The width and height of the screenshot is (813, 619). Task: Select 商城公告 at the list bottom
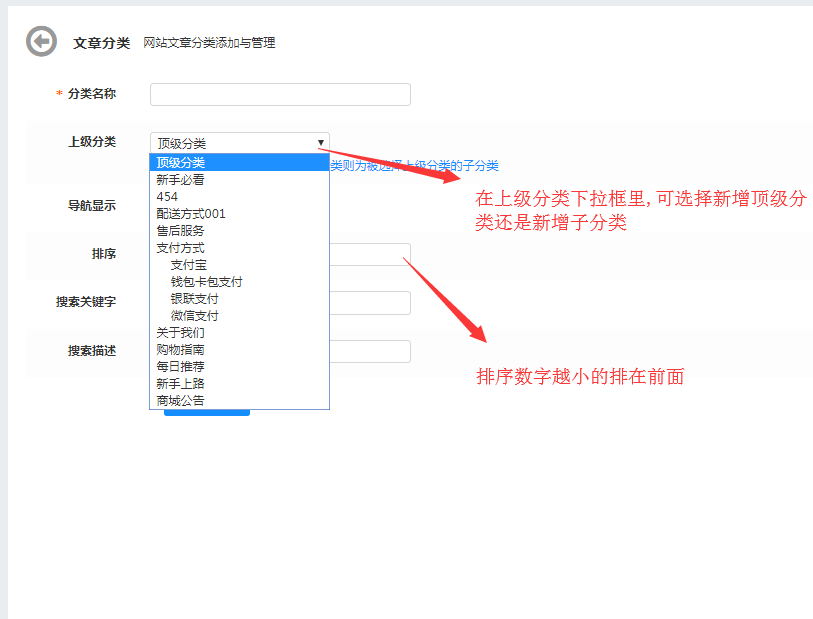(180, 400)
